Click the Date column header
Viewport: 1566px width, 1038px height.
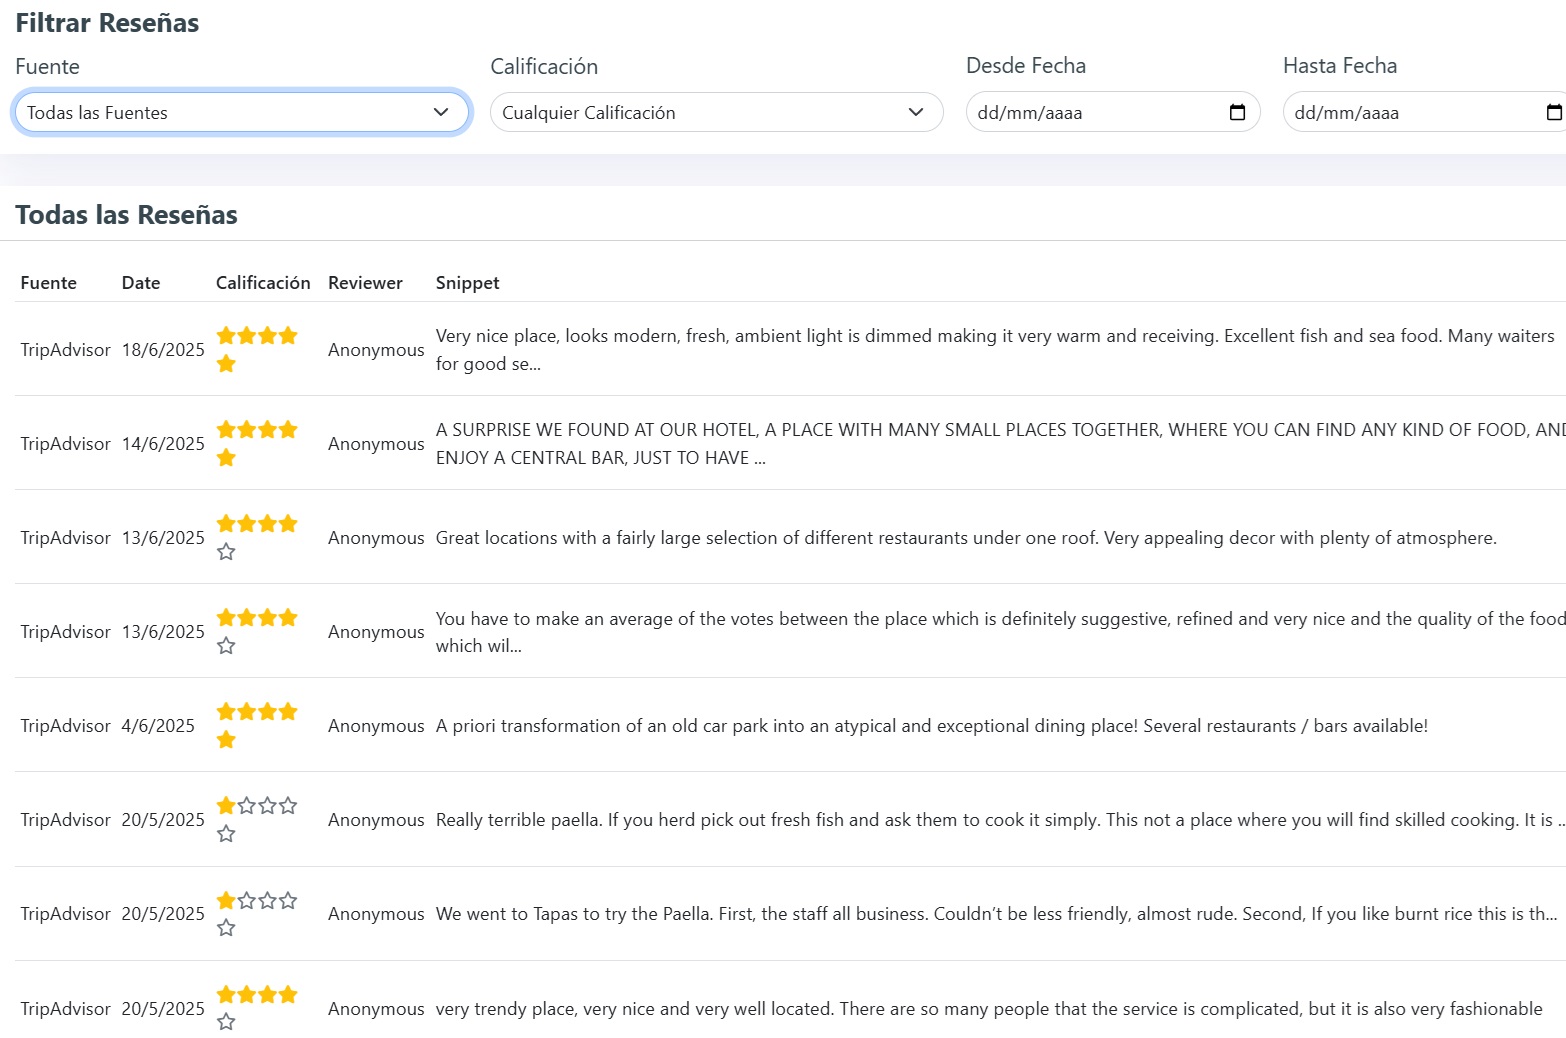pos(141,283)
